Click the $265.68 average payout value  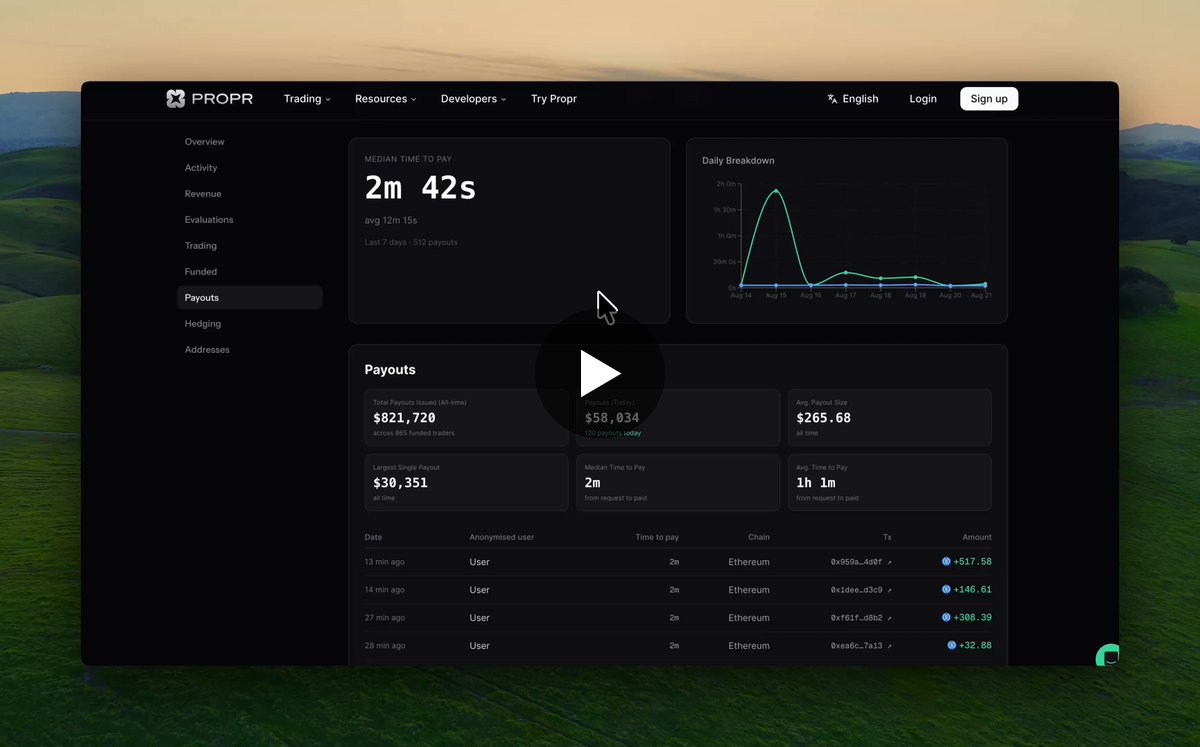823,418
